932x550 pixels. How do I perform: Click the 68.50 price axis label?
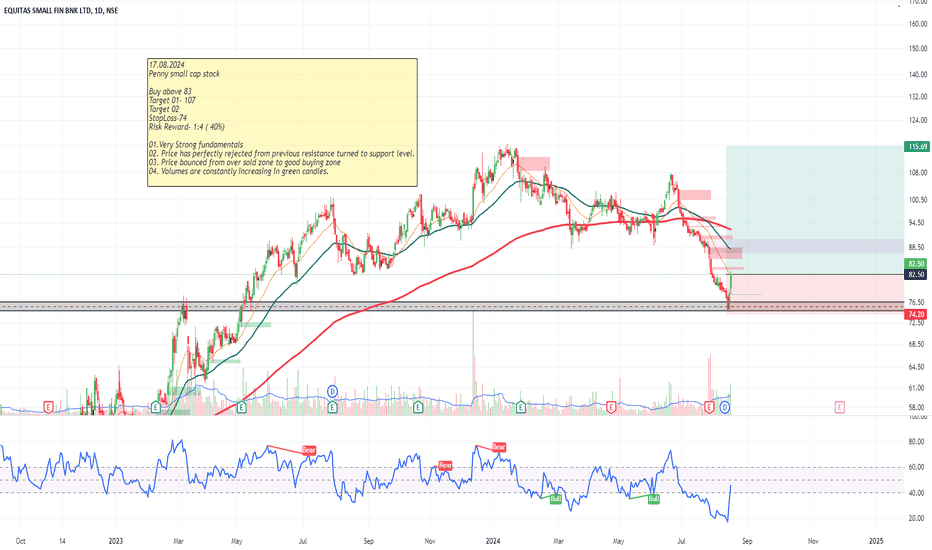[917, 344]
